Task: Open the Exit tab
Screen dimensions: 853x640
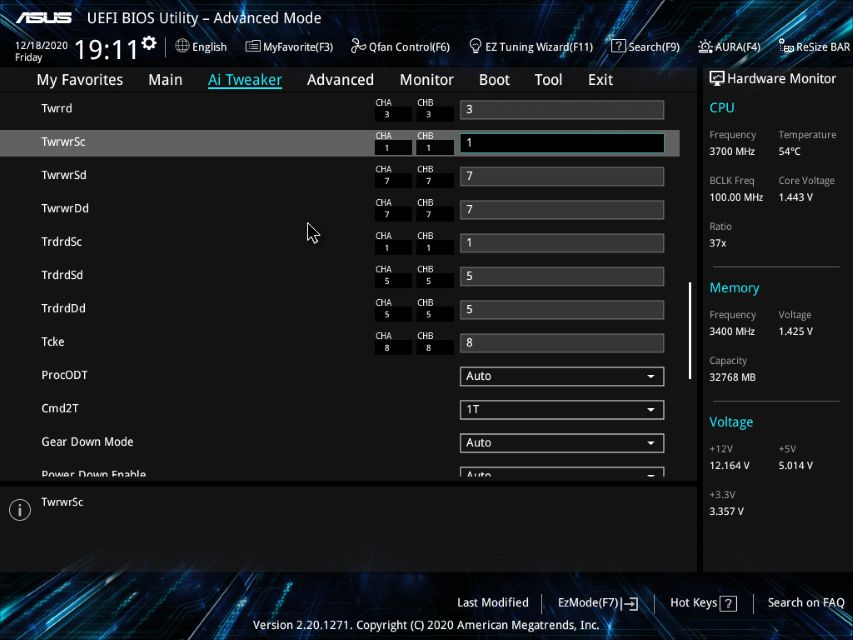Action: point(600,80)
